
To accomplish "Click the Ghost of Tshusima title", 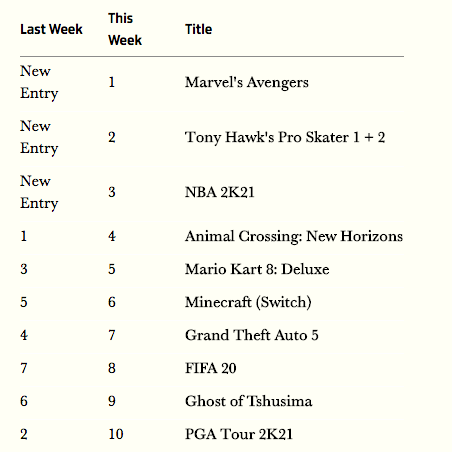I will coord(249,401).
